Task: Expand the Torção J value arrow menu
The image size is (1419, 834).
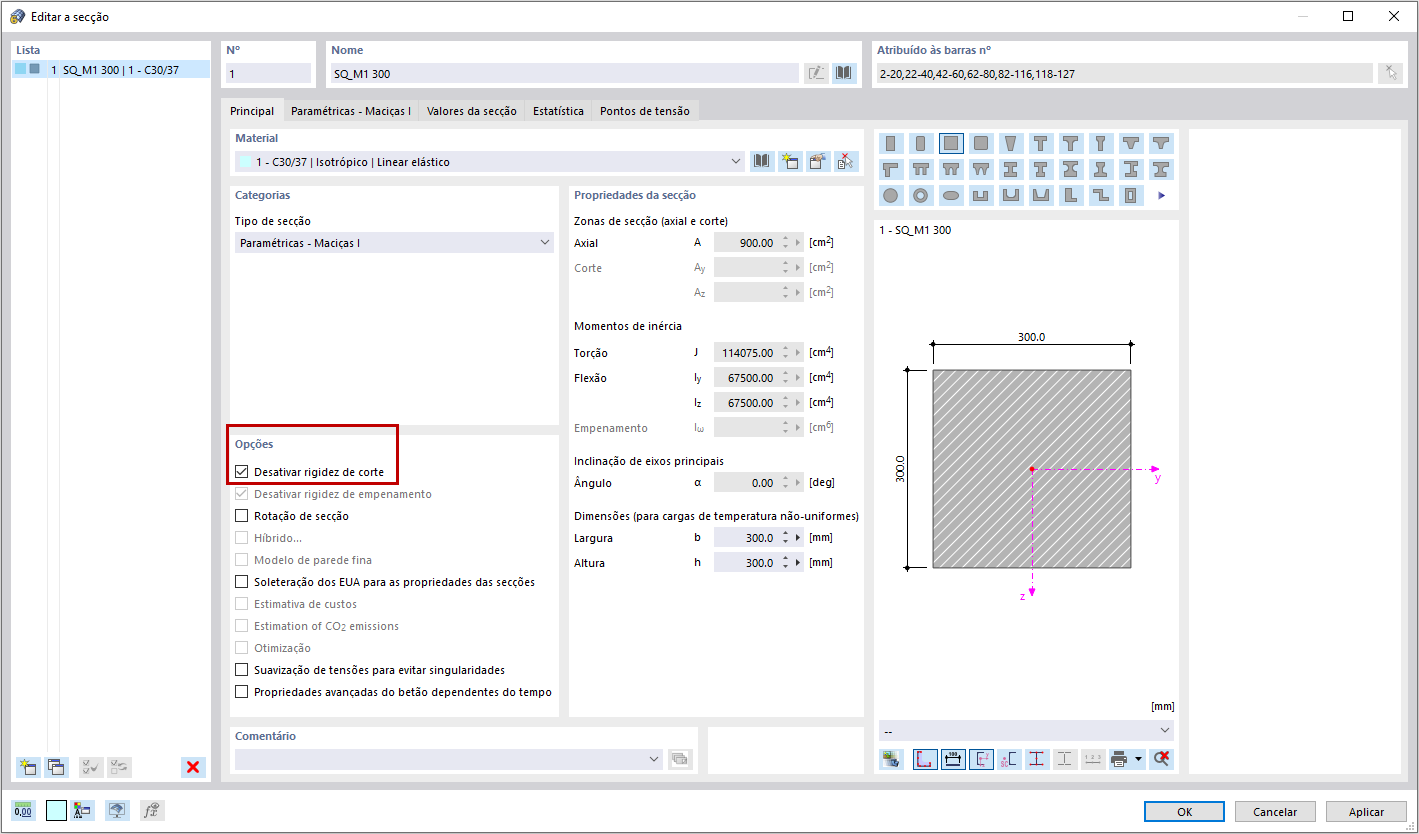Action: tap(798, 353)
